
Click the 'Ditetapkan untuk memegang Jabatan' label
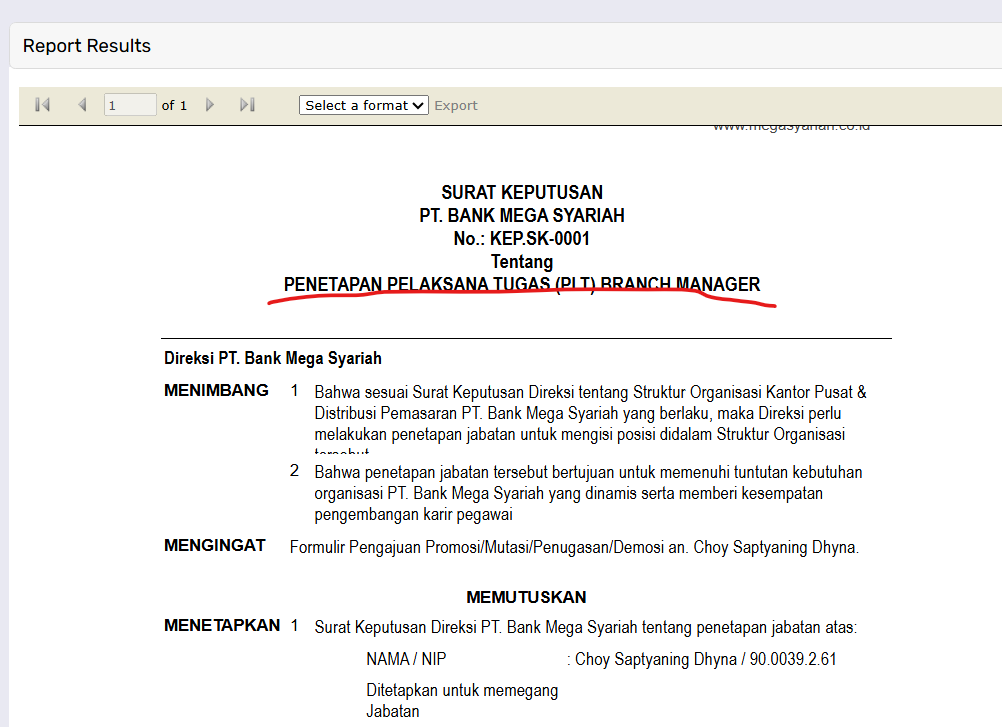pyautogui.click(x=462, y=701)
